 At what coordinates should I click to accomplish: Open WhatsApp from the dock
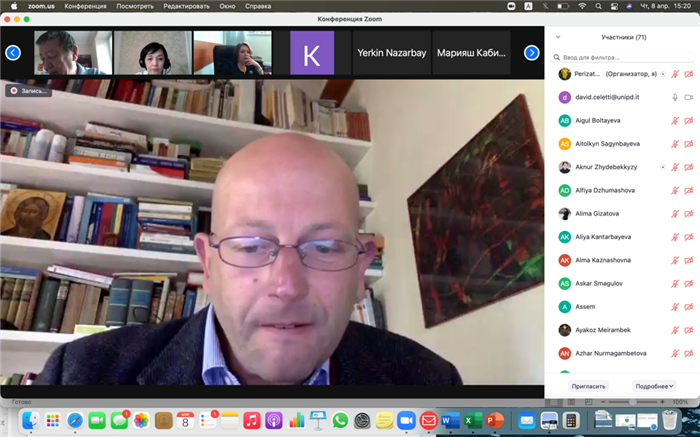click(x=340, y=421)
